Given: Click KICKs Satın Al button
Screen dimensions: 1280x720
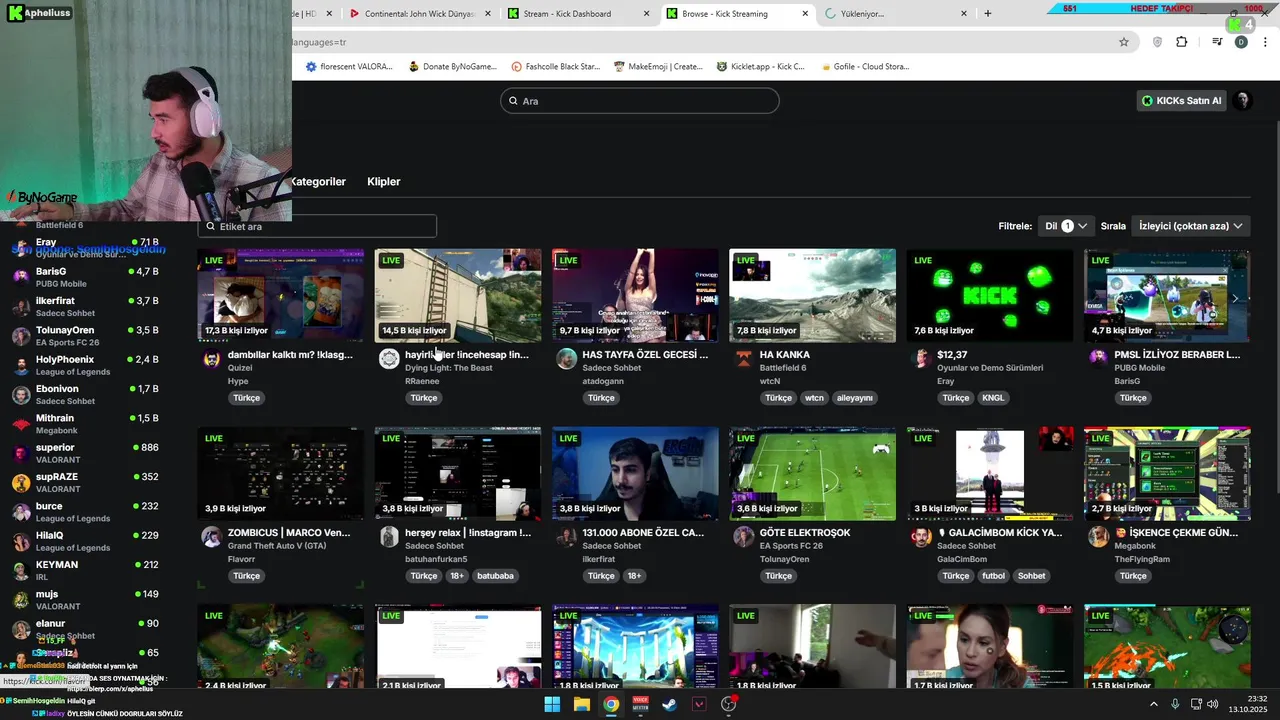Looking at the screenshot, I should coord(1182,100).
